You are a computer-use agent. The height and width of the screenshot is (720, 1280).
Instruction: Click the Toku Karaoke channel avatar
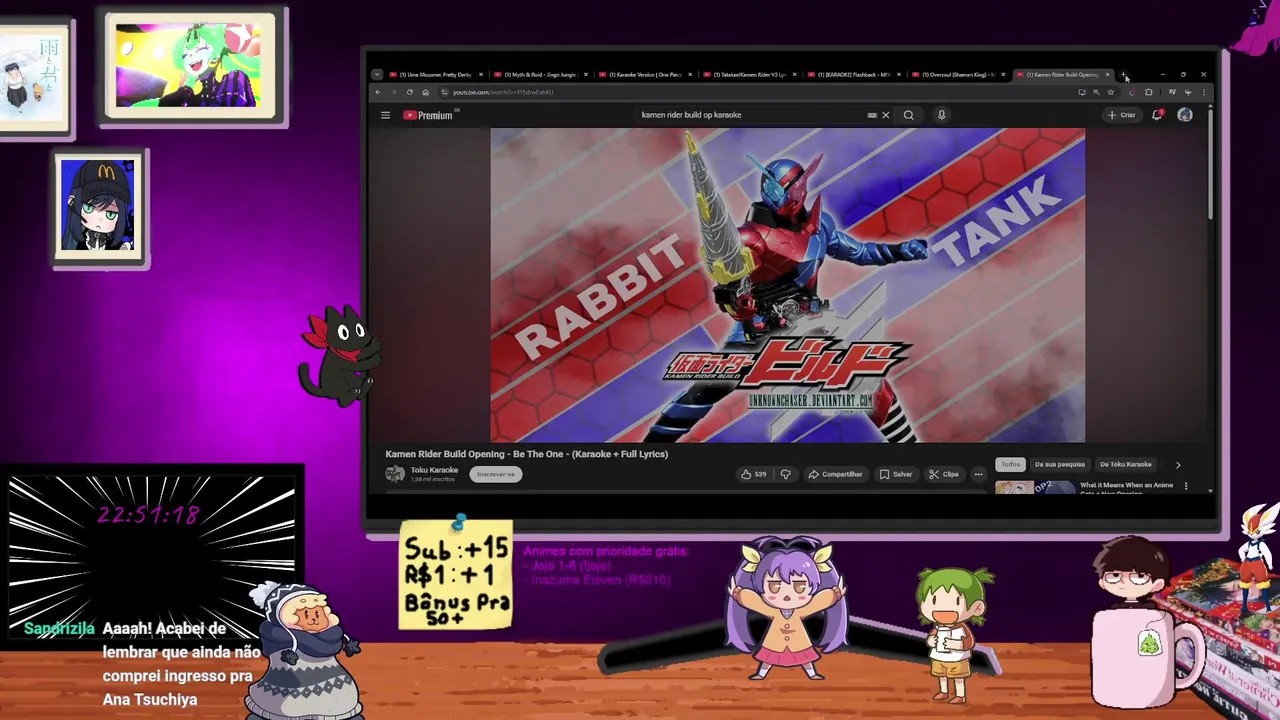pyautogui.click(x=395, y=474)
